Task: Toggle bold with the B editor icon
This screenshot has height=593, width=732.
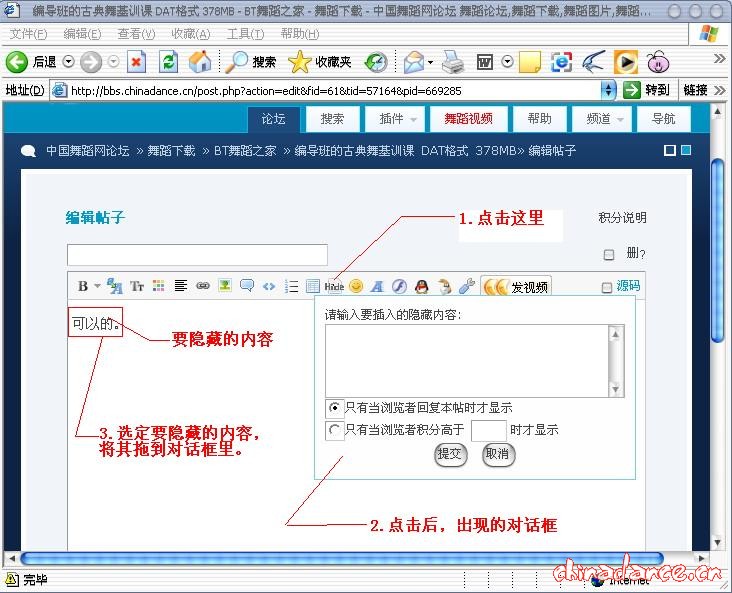Action: [x=83, y=286]
